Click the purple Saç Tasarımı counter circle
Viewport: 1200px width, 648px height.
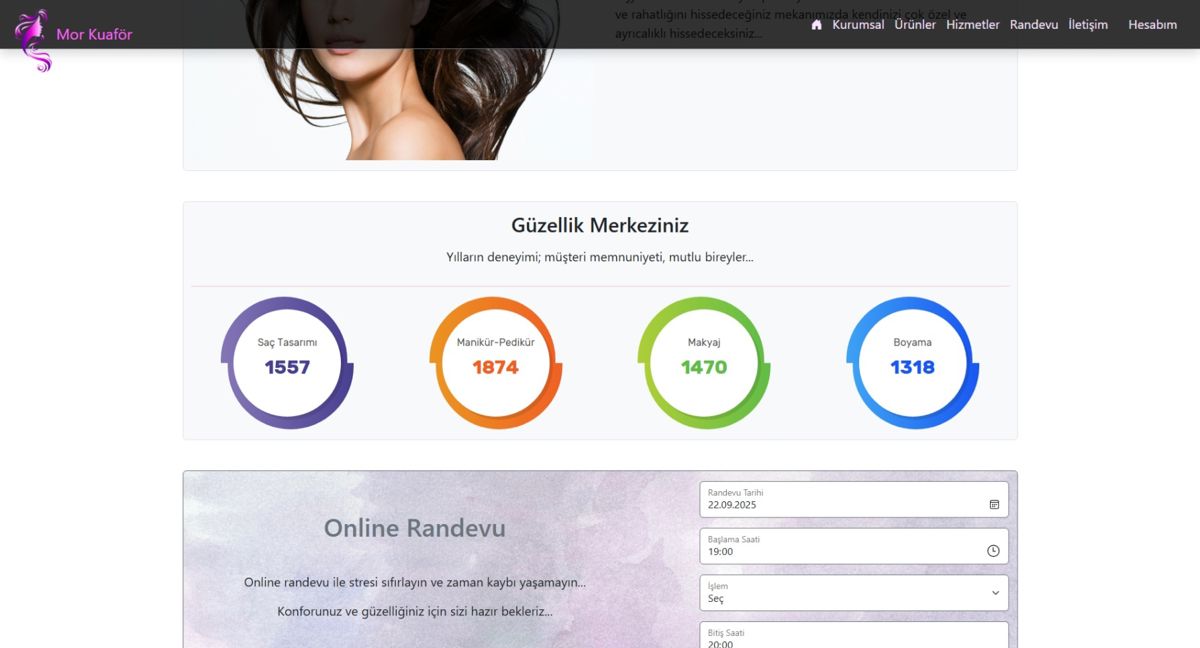point(287,363)
